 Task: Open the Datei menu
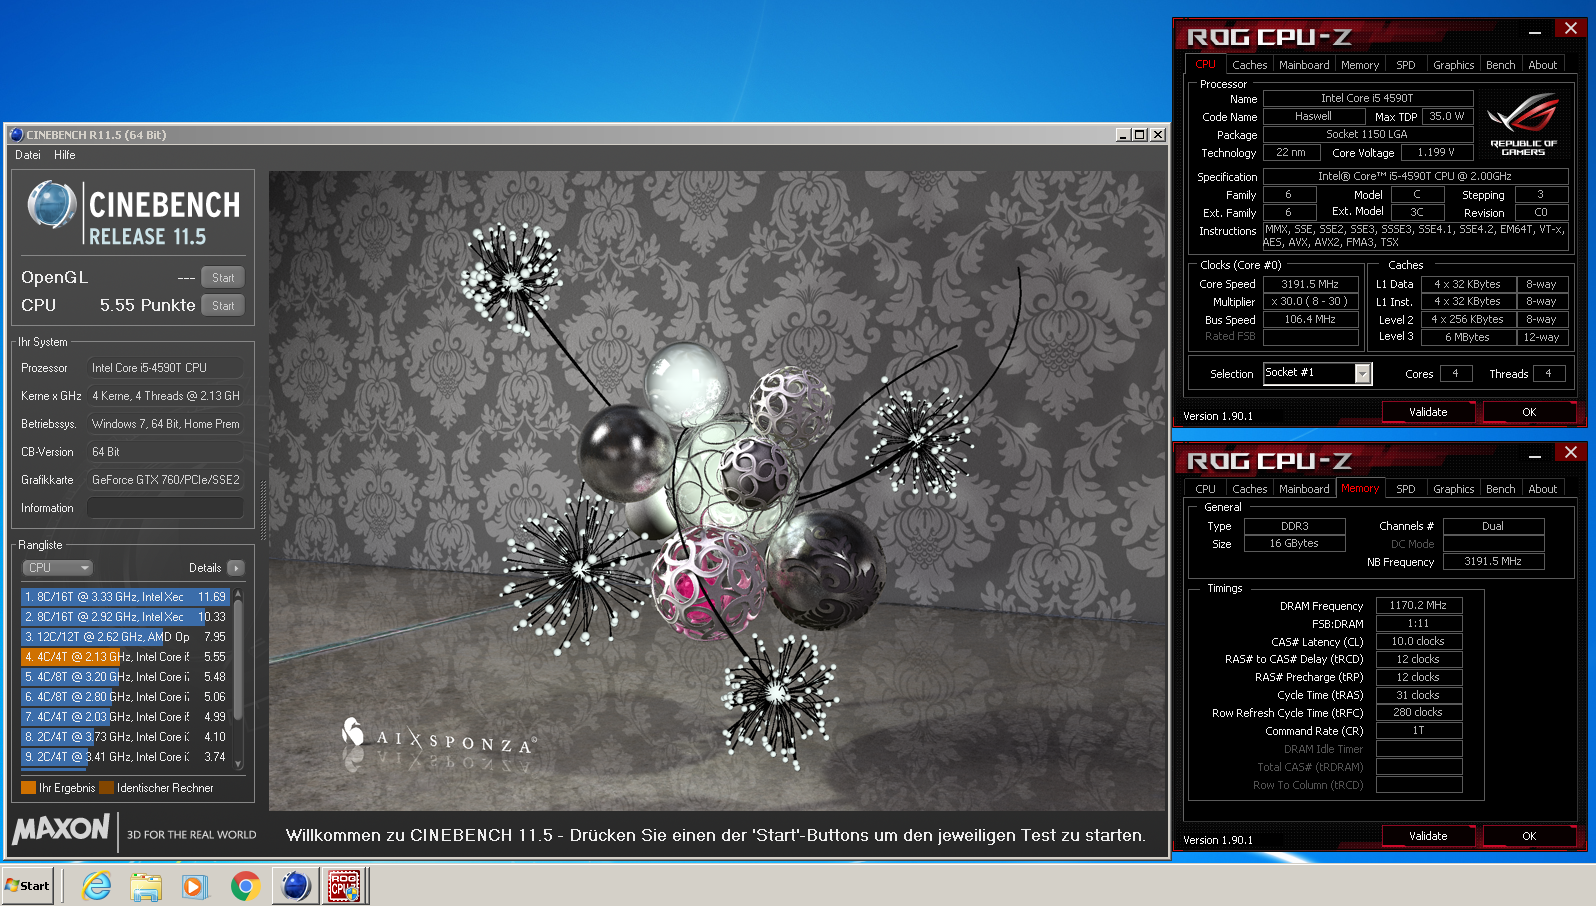[x=28, y=155]
